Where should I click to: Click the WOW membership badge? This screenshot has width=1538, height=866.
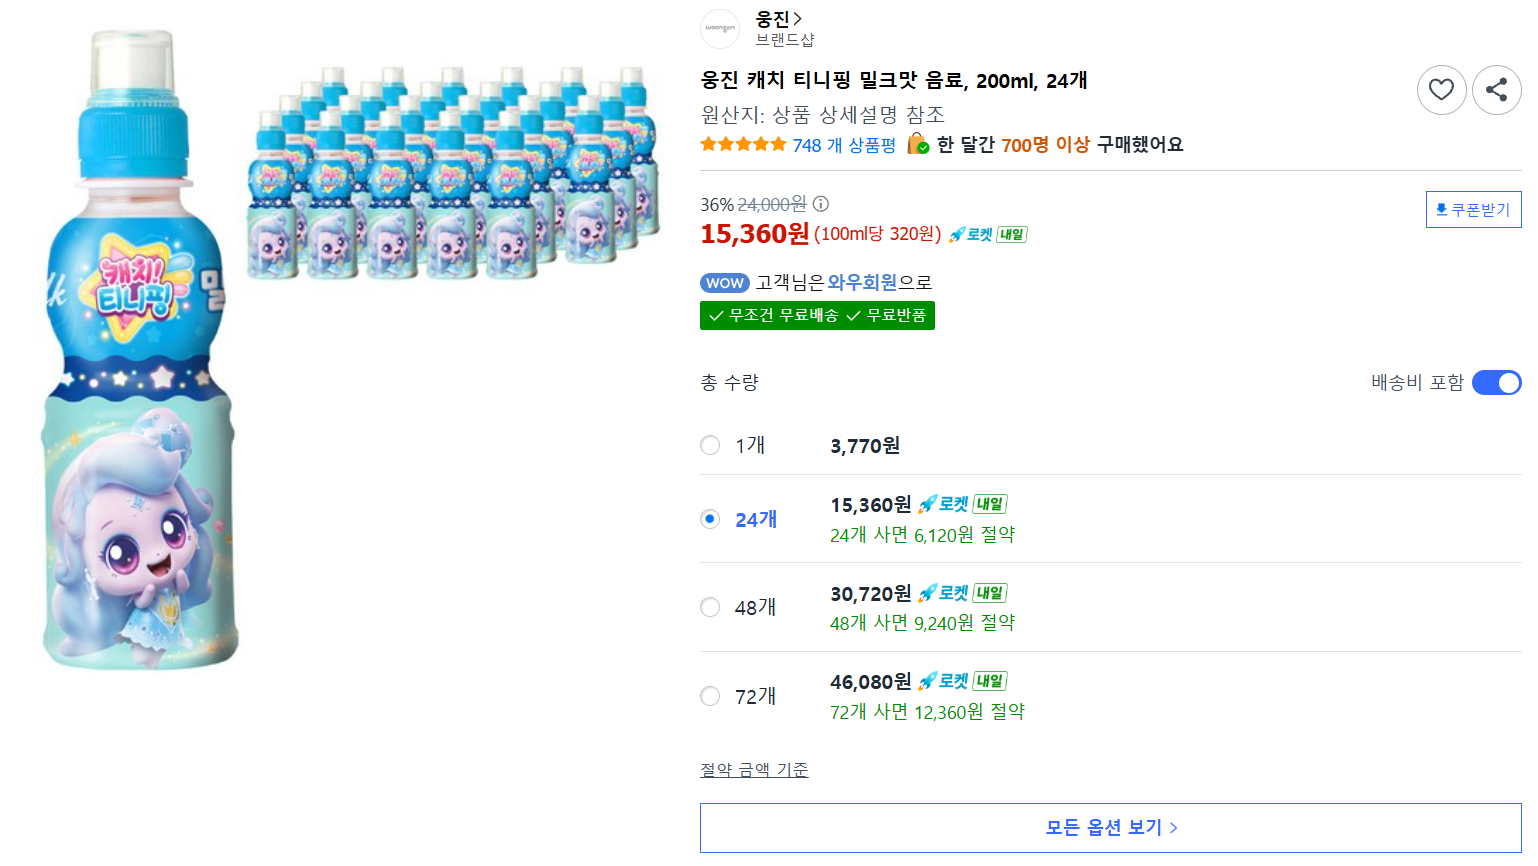(725, 283)
